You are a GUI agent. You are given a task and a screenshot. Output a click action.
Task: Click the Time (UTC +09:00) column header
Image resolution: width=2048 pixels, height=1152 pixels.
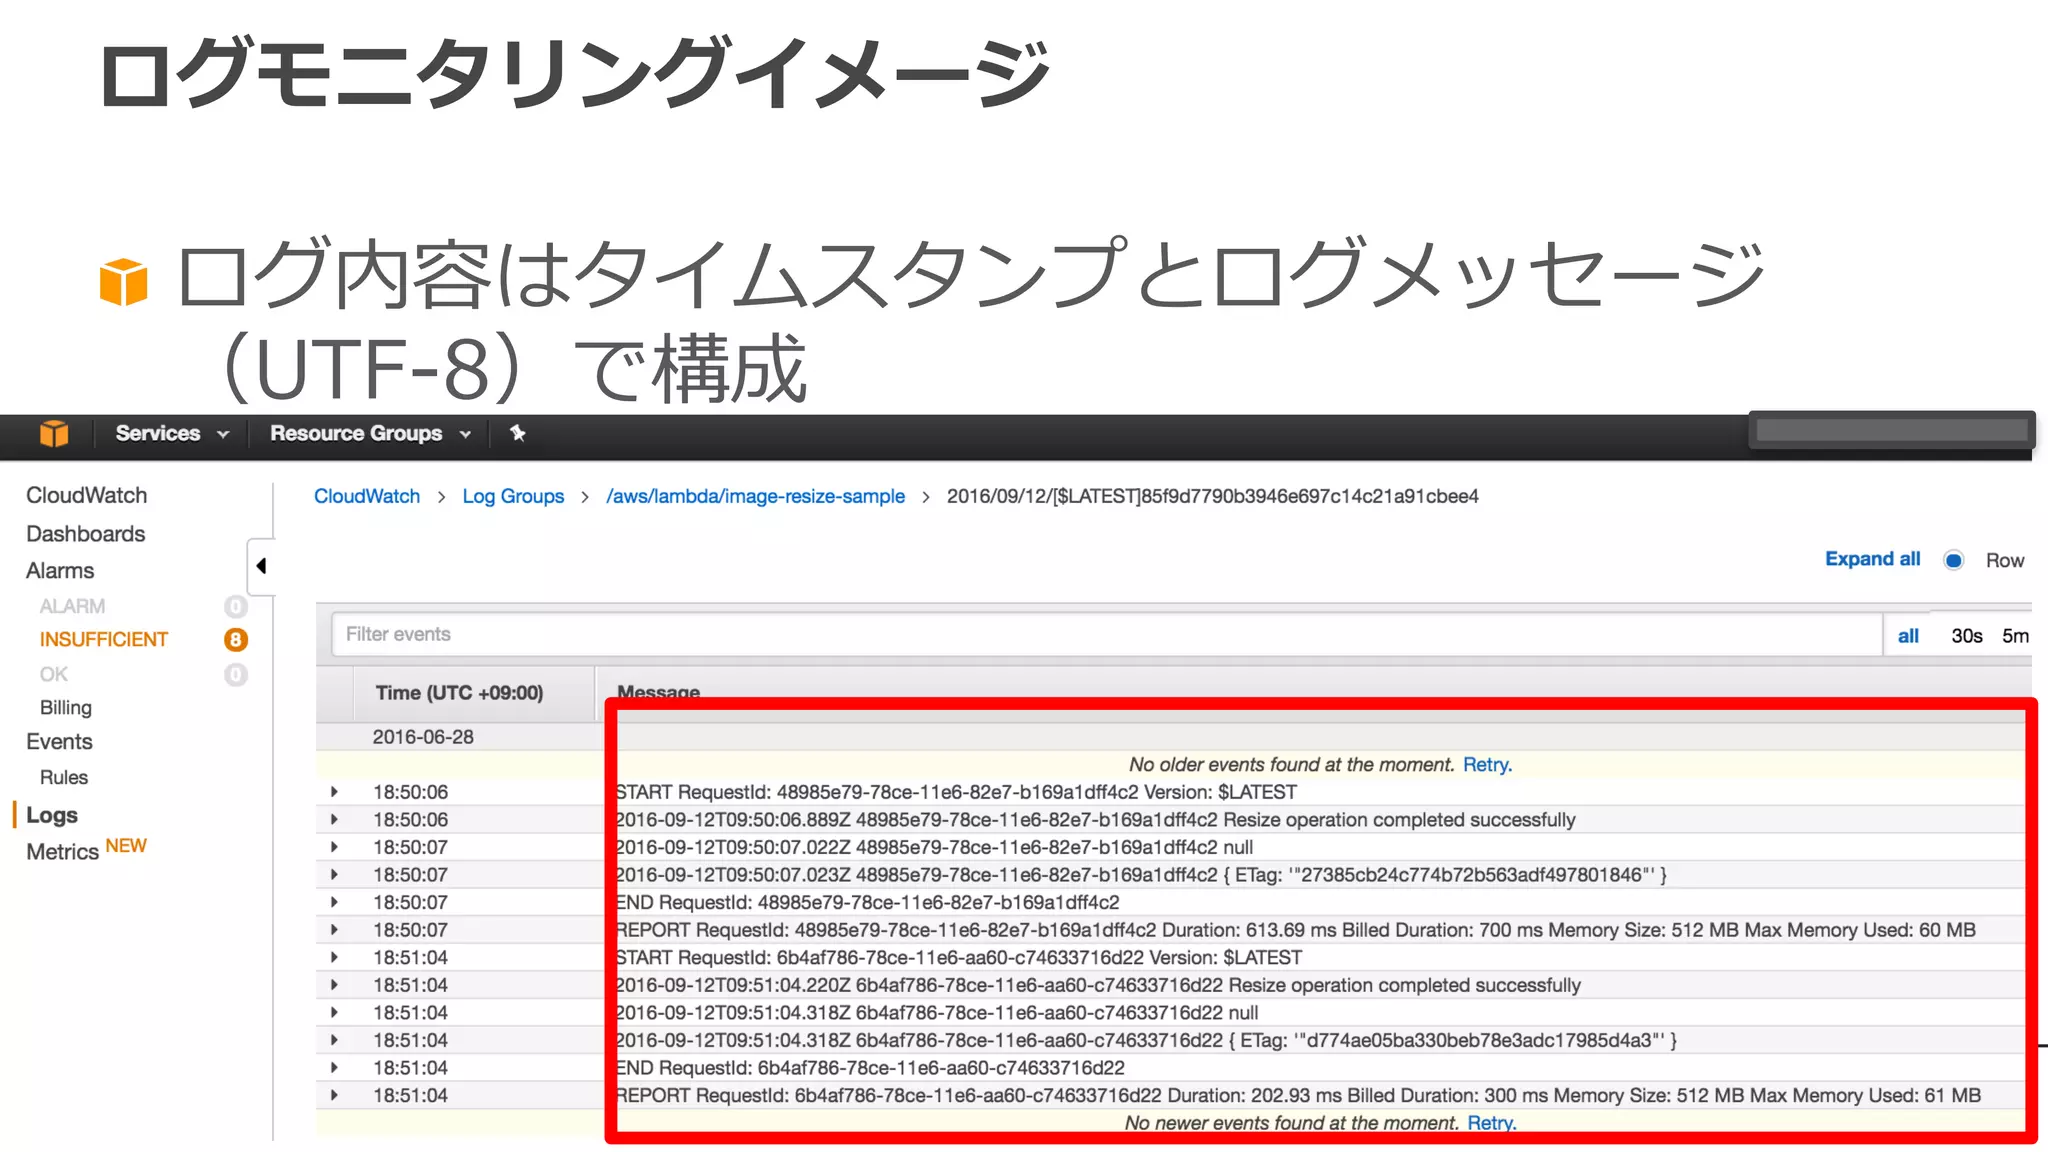(x=459, y=693)
